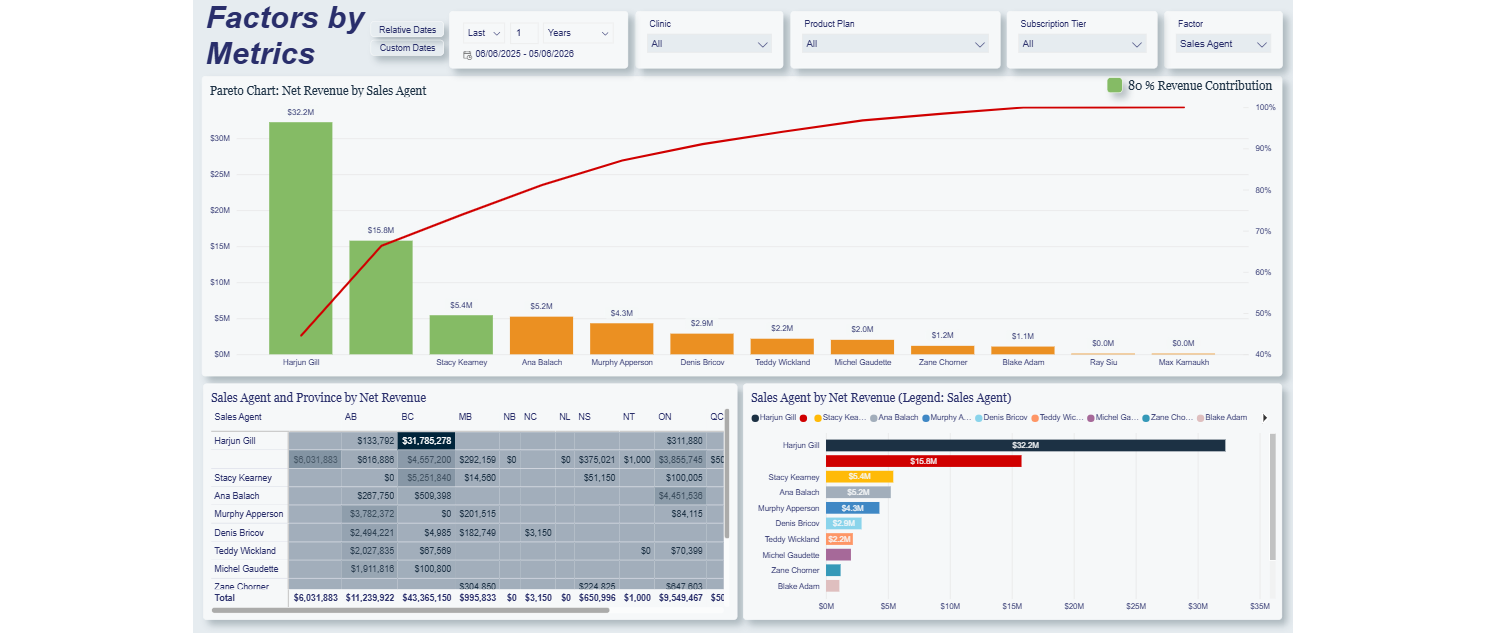This screenshot has width=1487, height=633.
Task: Click the NS province column header
Action: click(x=585, y=417)
